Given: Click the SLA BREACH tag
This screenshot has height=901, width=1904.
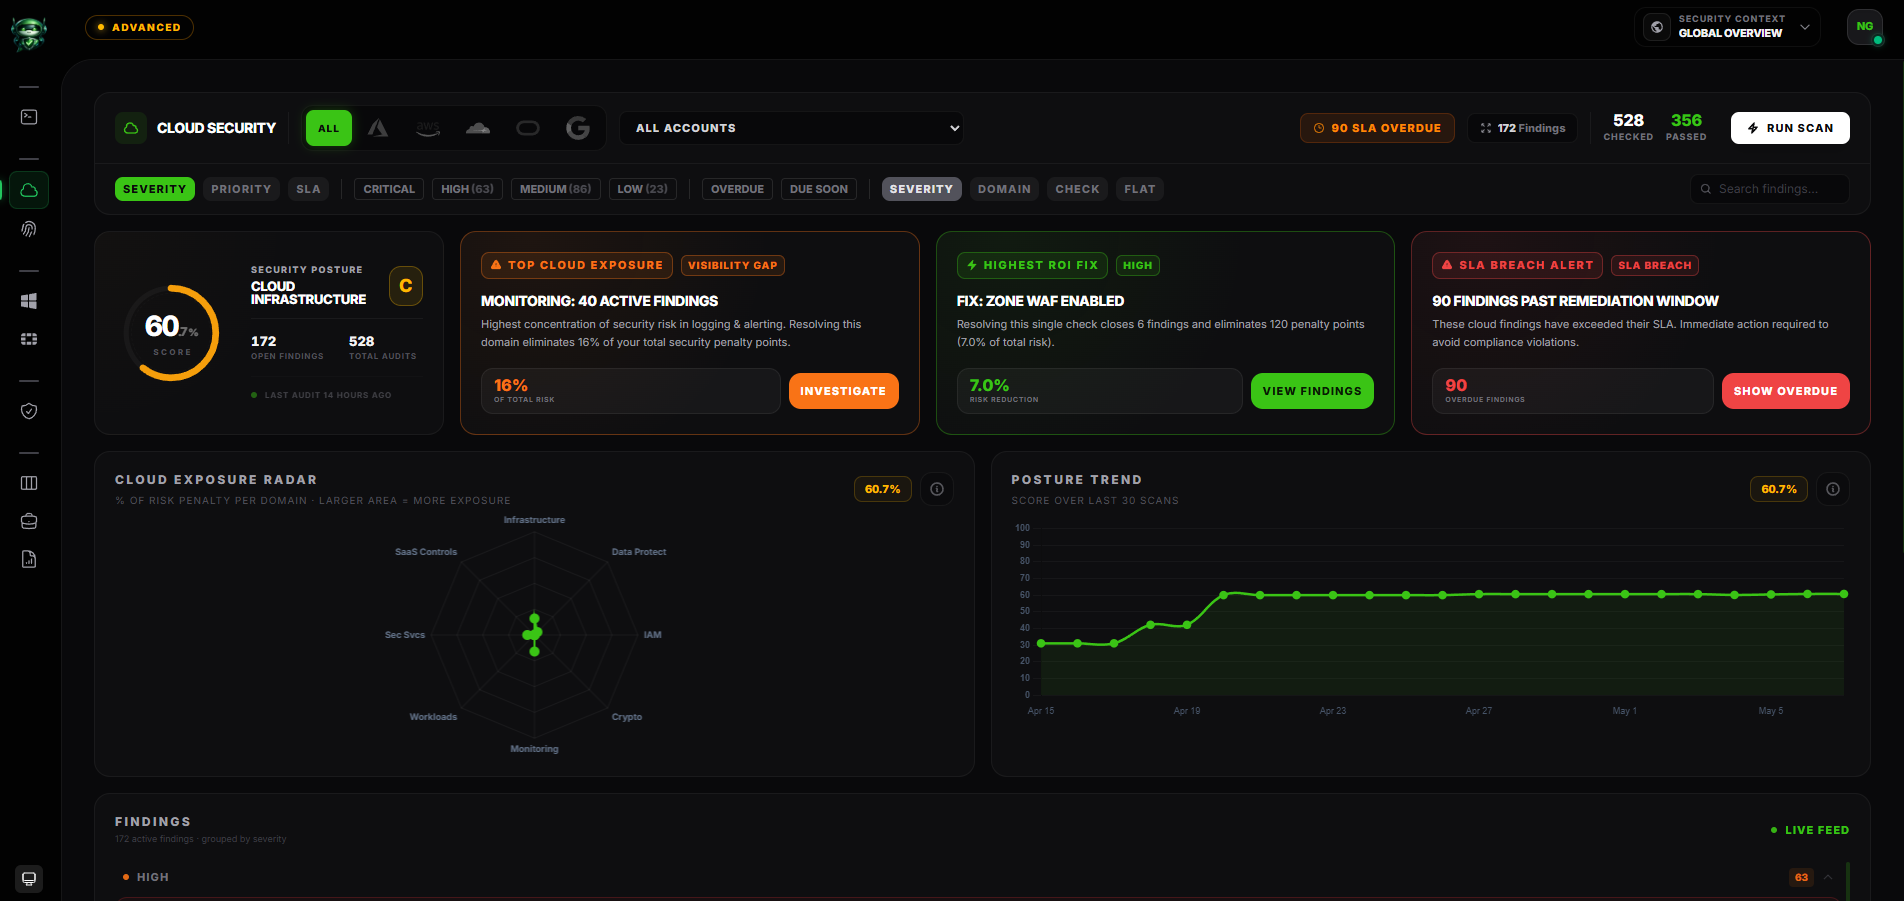Looking at the screenshot, I should click(x=1655, y=265).
